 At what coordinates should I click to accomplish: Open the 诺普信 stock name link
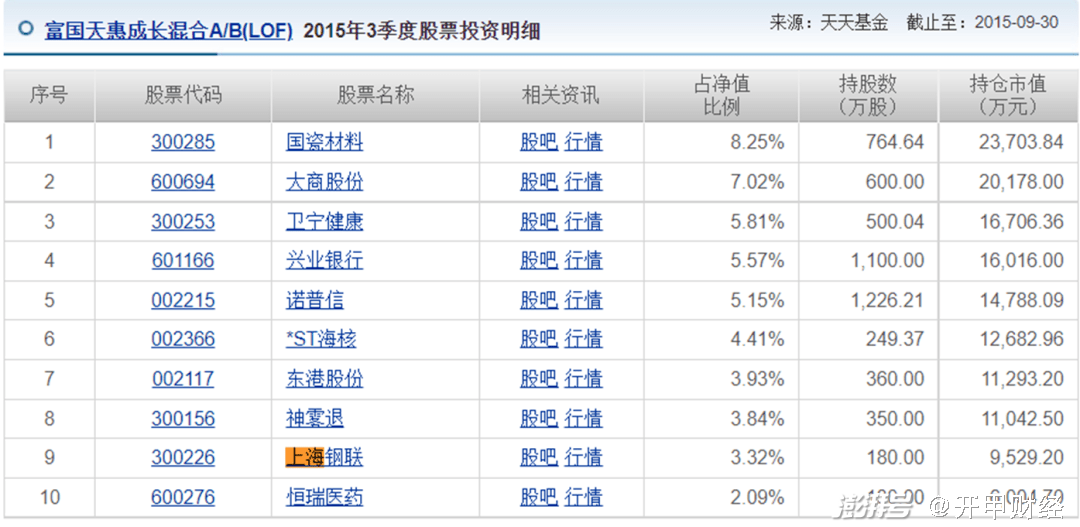tap(315, 300)
